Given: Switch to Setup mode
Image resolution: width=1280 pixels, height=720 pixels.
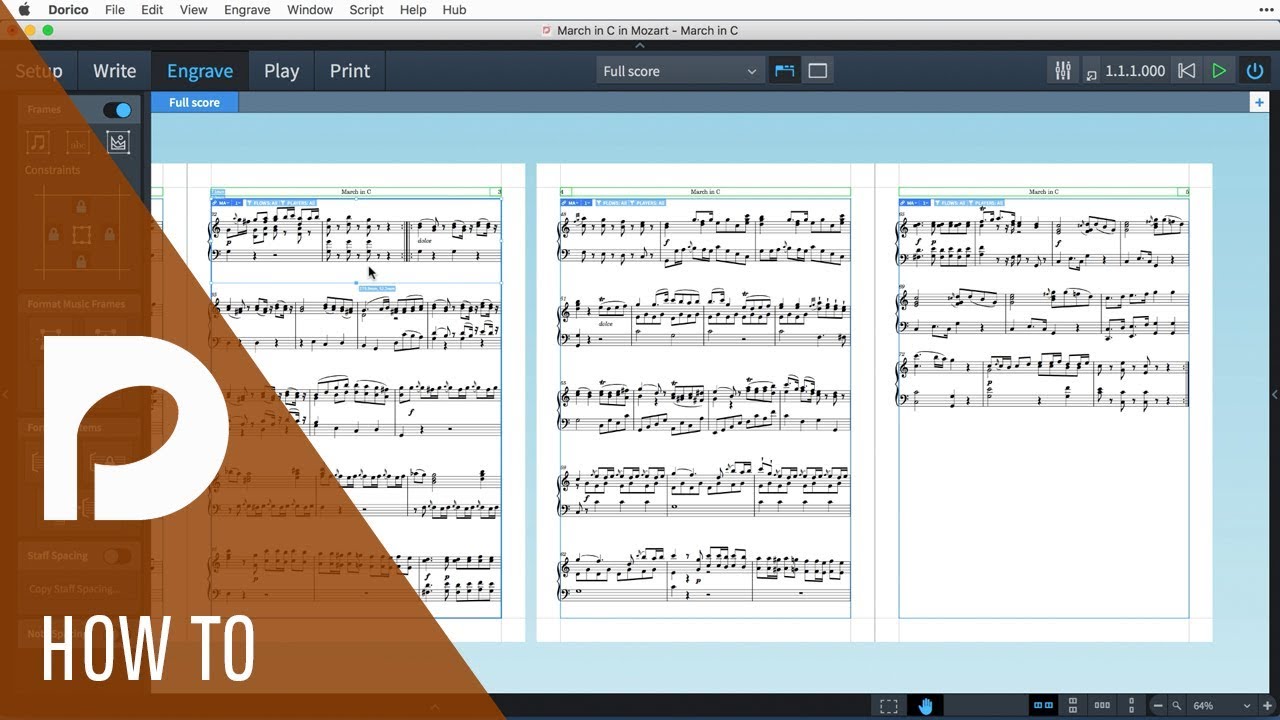Looking at the screenshot, I should [38, 71].
